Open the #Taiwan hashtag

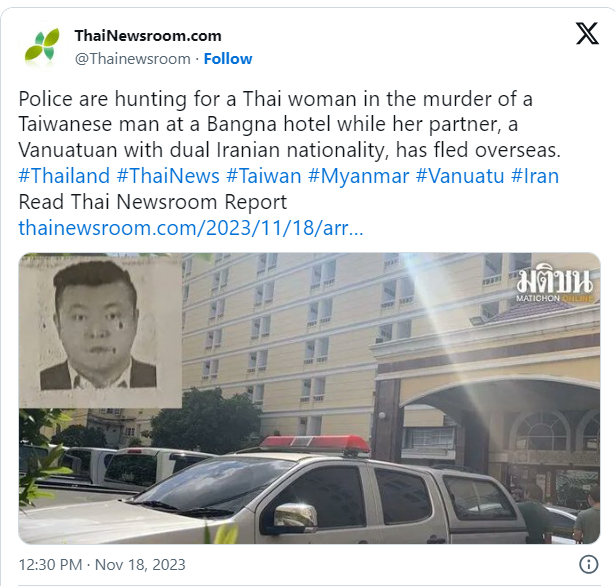(264, 176)
